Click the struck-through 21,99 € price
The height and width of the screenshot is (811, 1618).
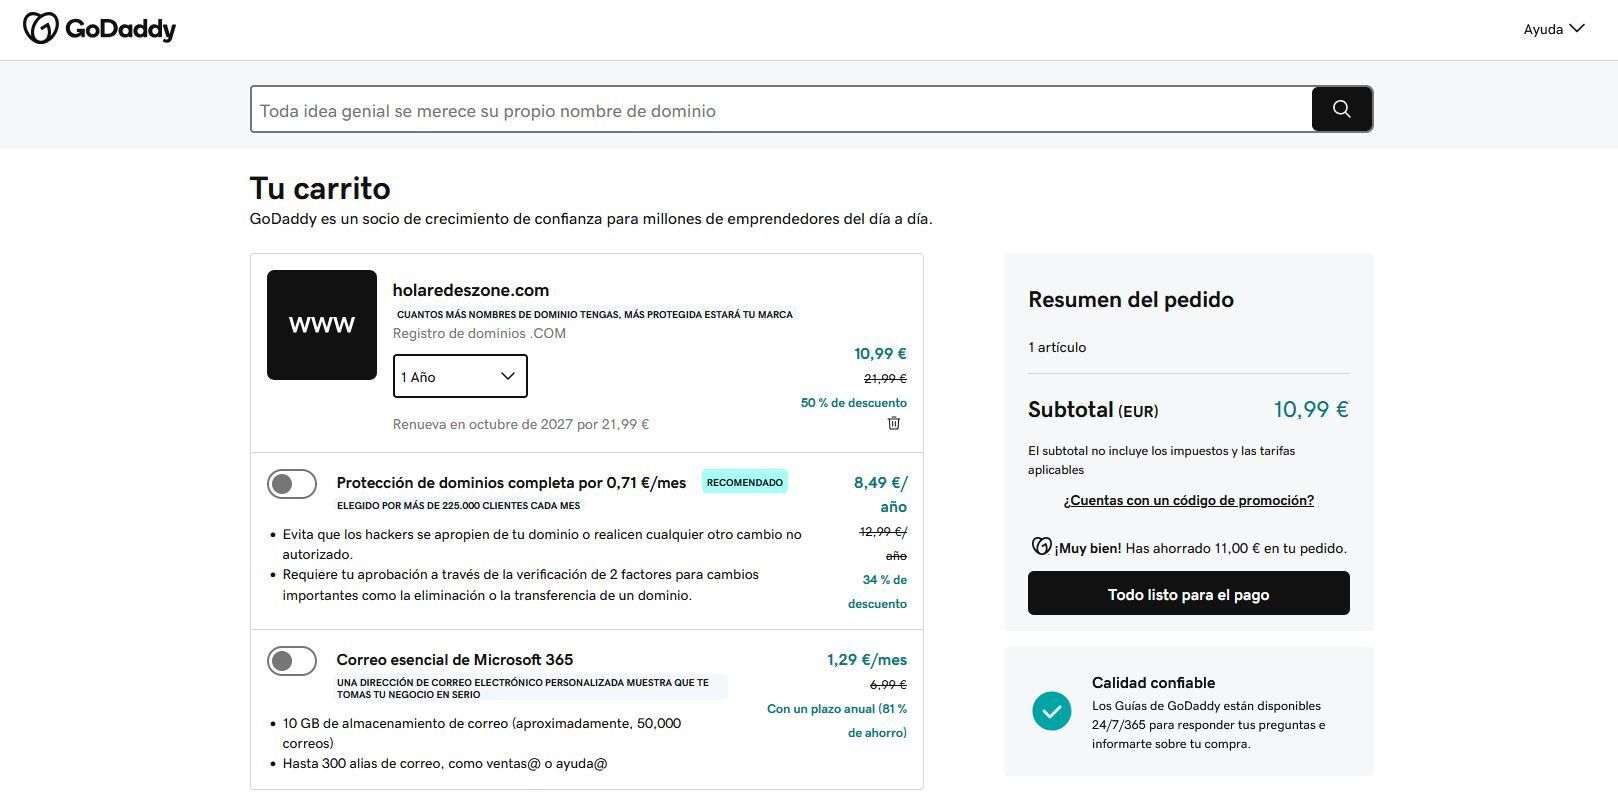(885, 379)
